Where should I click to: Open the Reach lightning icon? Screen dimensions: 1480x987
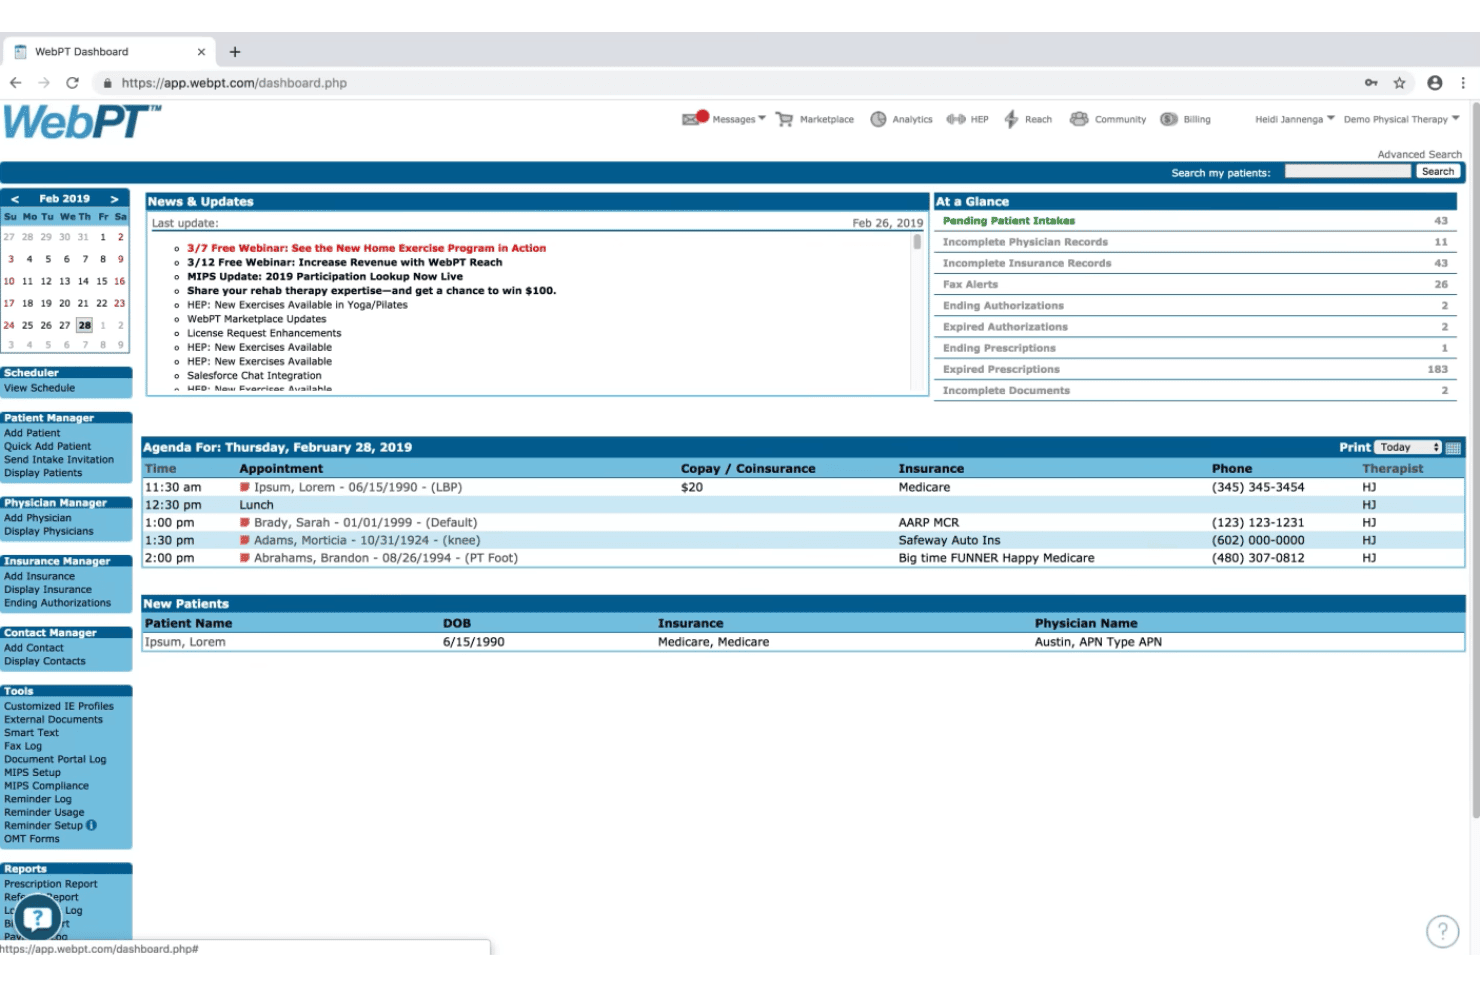tap(1011, 119)
